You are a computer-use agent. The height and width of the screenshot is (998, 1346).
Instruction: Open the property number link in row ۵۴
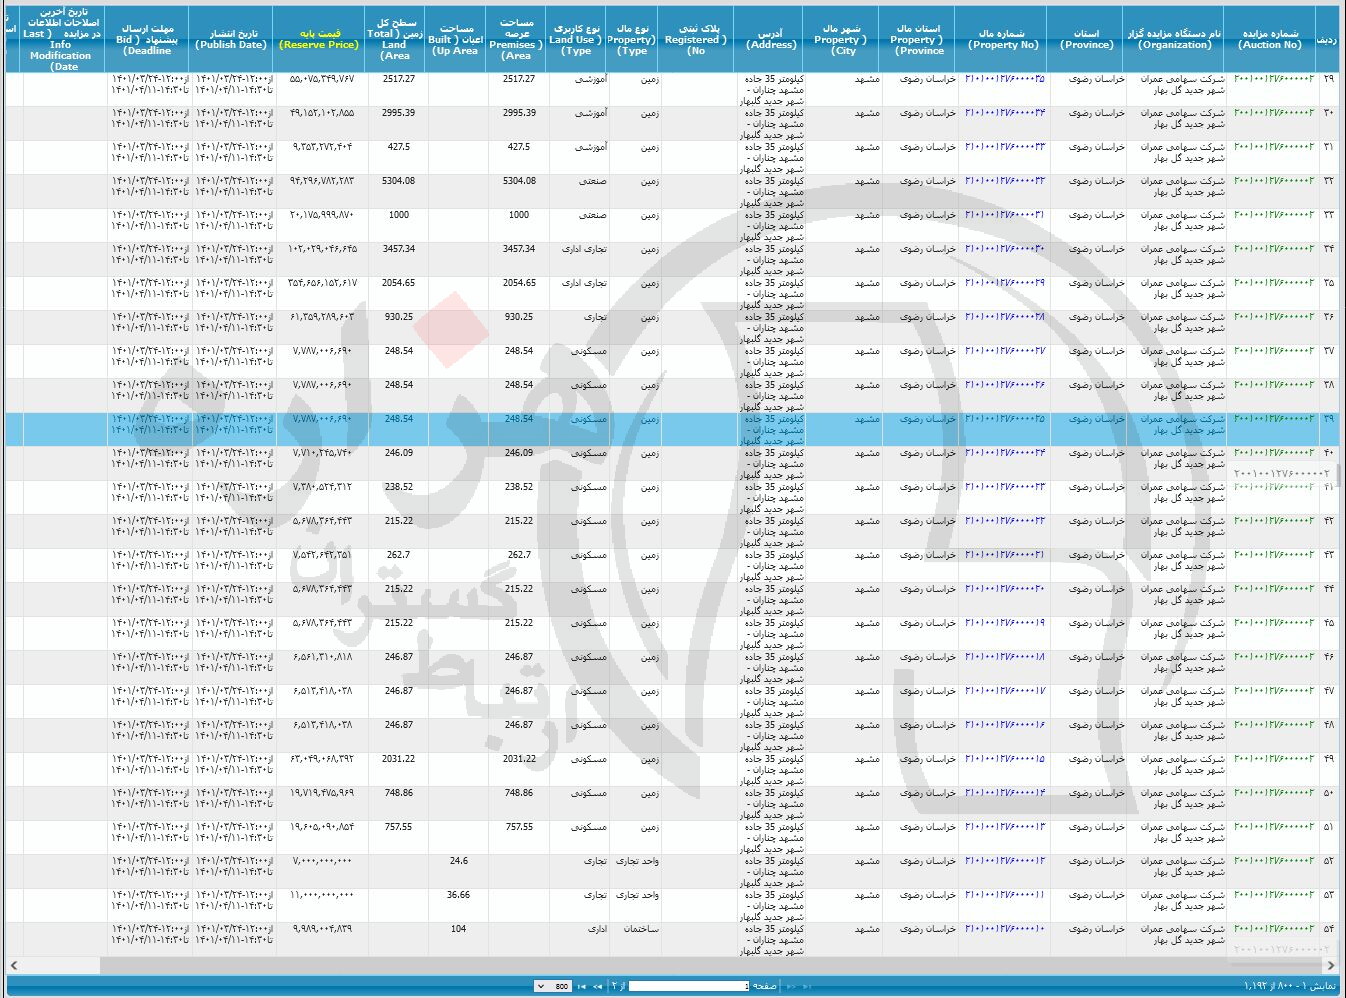(1004, 929)
